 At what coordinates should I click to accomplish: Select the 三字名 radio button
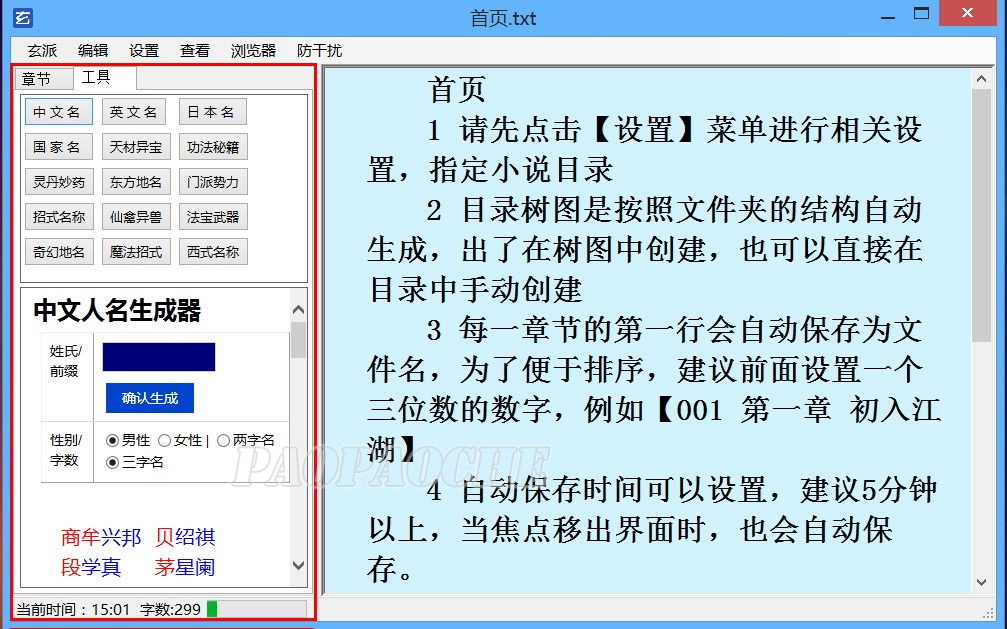112,463
